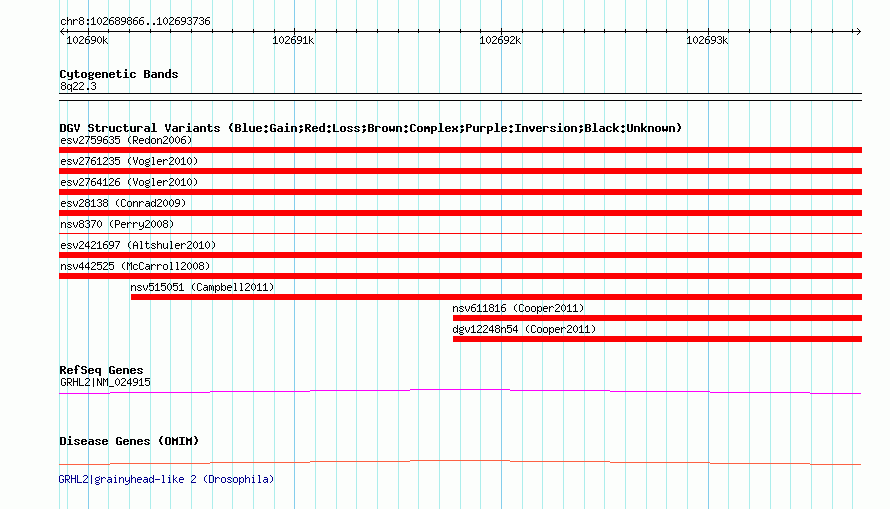This screenshot has height=509, width=890.
Task: Click the orange OMIM disease gene line
Action: [x=460, y=462]
